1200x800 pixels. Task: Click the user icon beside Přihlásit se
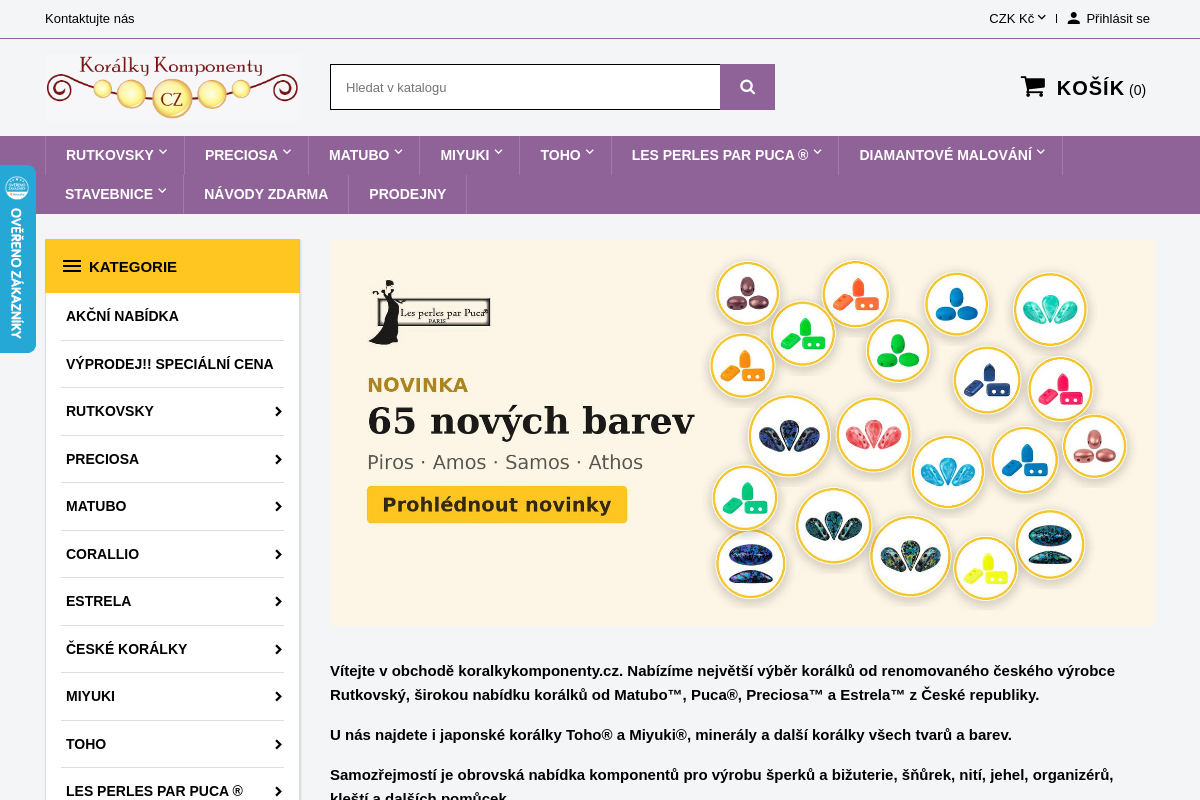(x=1073, y=18)
